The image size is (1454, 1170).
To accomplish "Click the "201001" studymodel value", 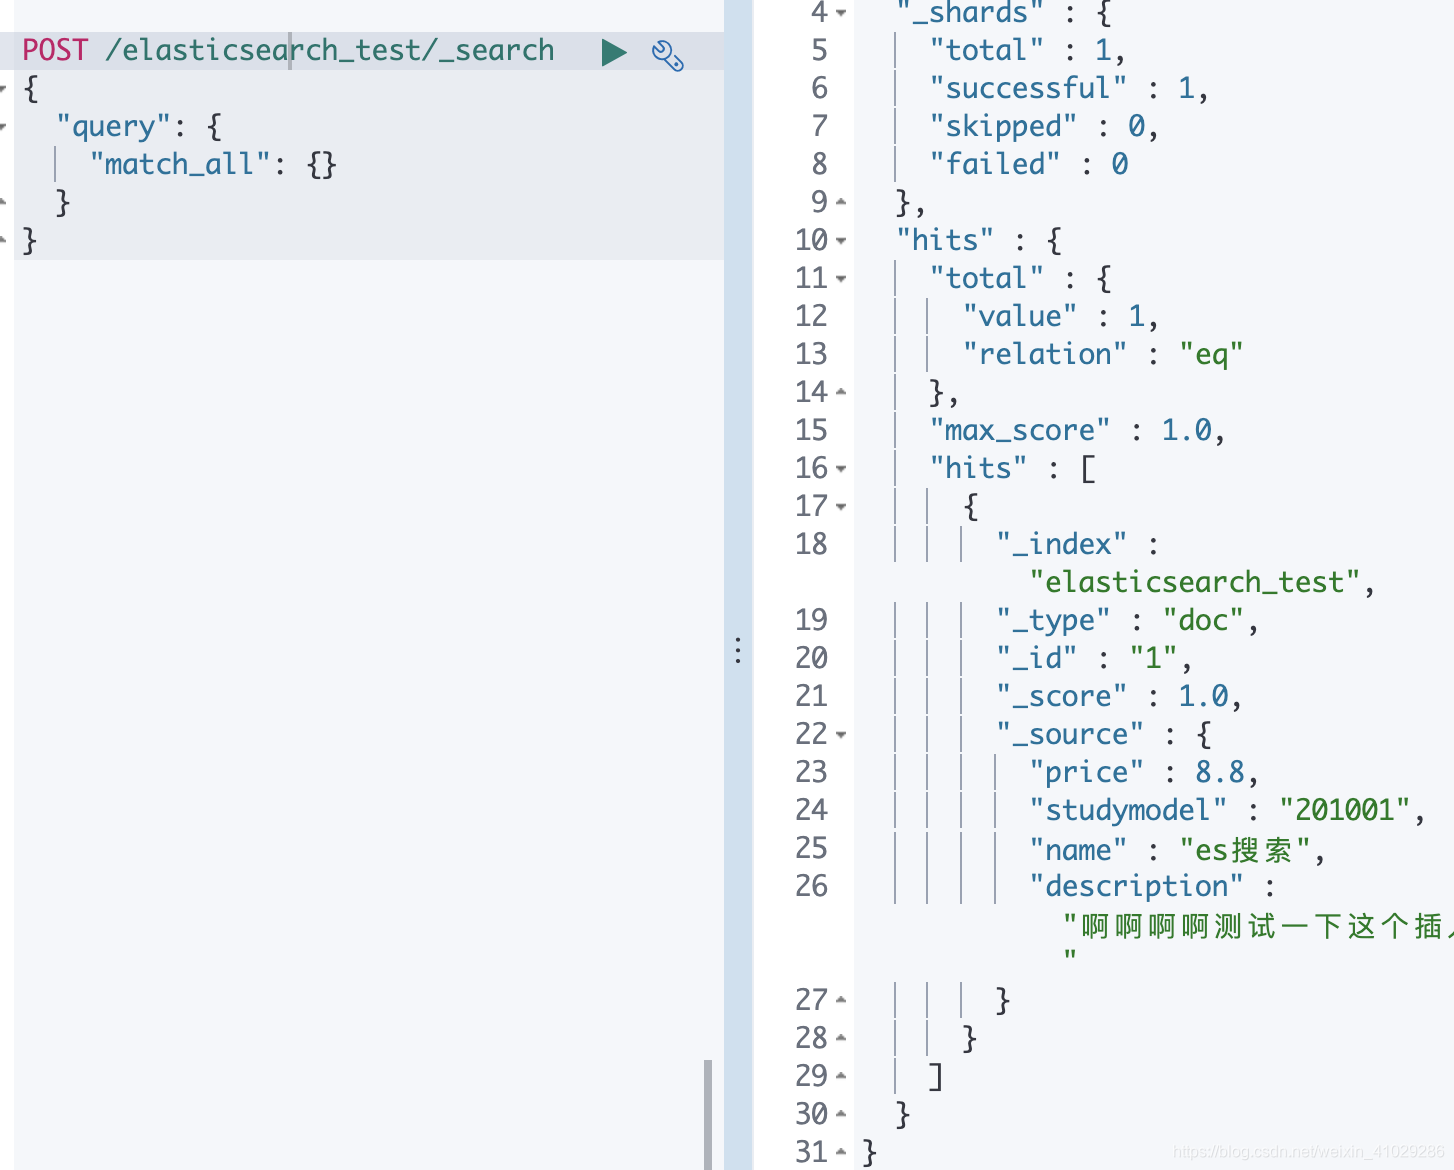I will point(1344,810).
